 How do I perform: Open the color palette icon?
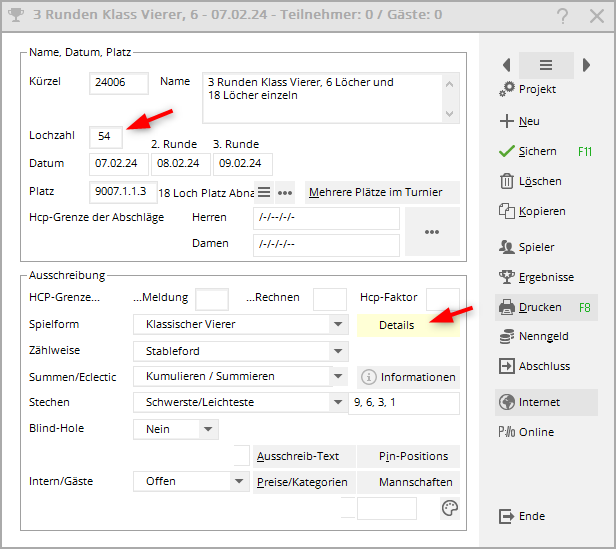449,509
